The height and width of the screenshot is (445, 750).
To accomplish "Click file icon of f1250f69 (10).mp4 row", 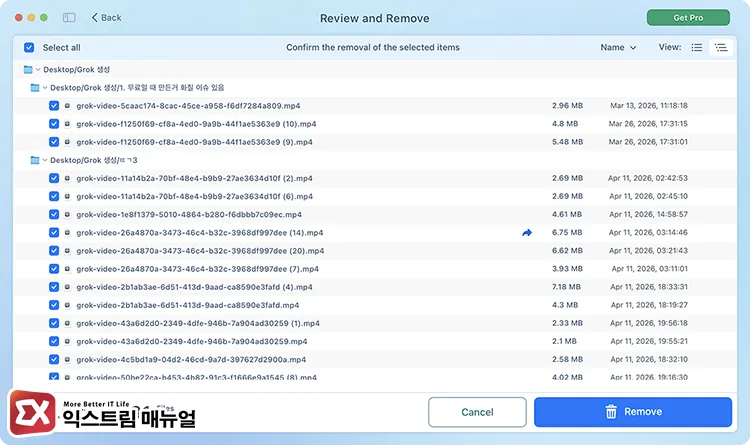I will point(67,124).
